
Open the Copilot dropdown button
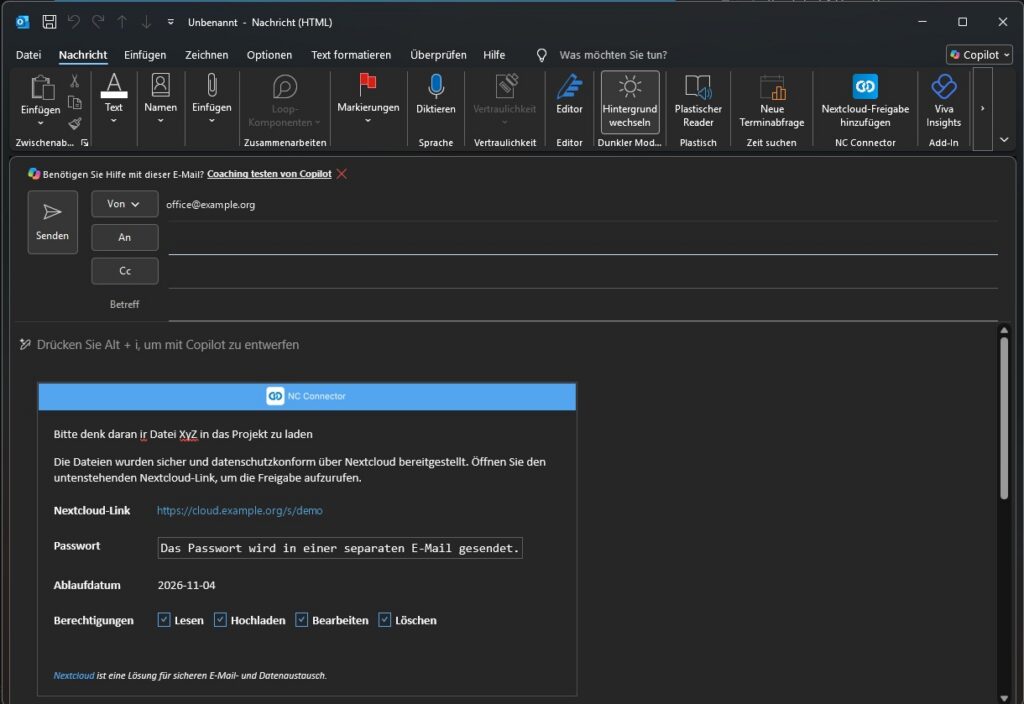980,55
